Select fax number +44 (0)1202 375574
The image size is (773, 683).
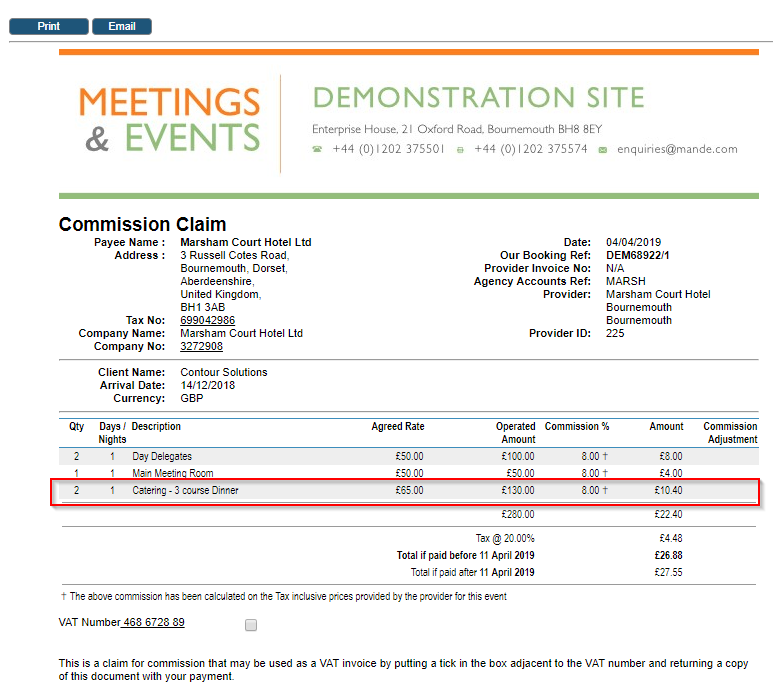click(x=530, y=149)
